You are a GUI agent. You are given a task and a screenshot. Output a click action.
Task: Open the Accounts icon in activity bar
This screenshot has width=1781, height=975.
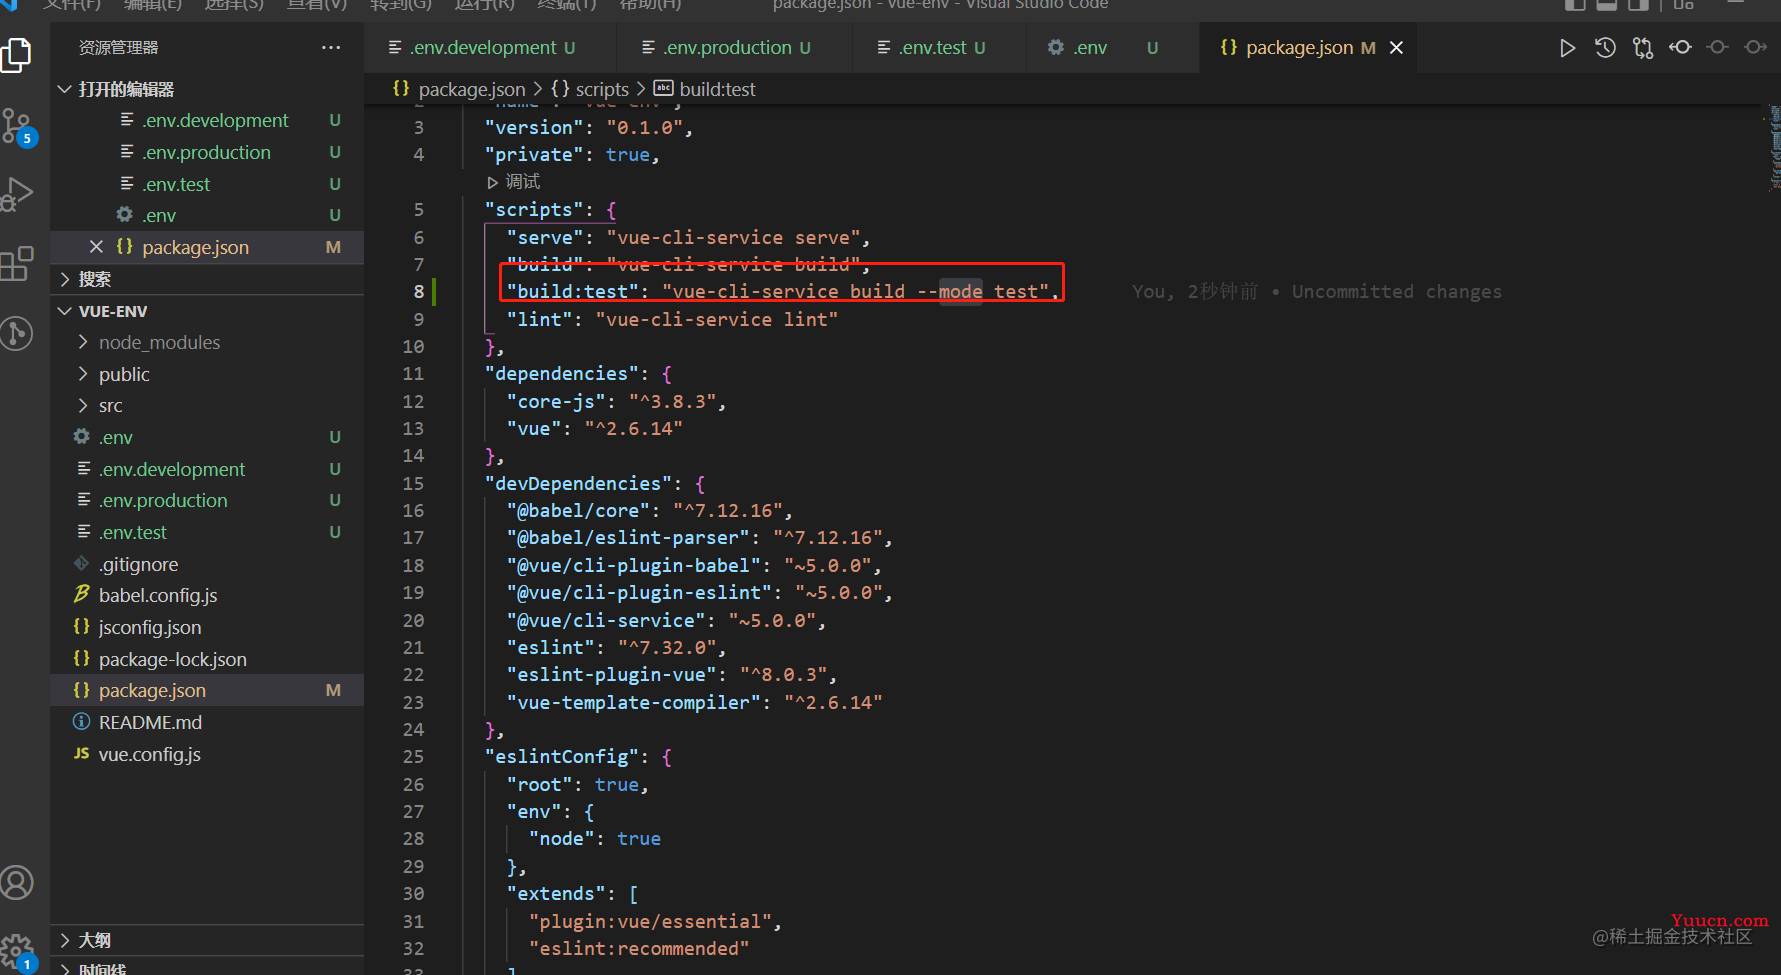(17, 883)
